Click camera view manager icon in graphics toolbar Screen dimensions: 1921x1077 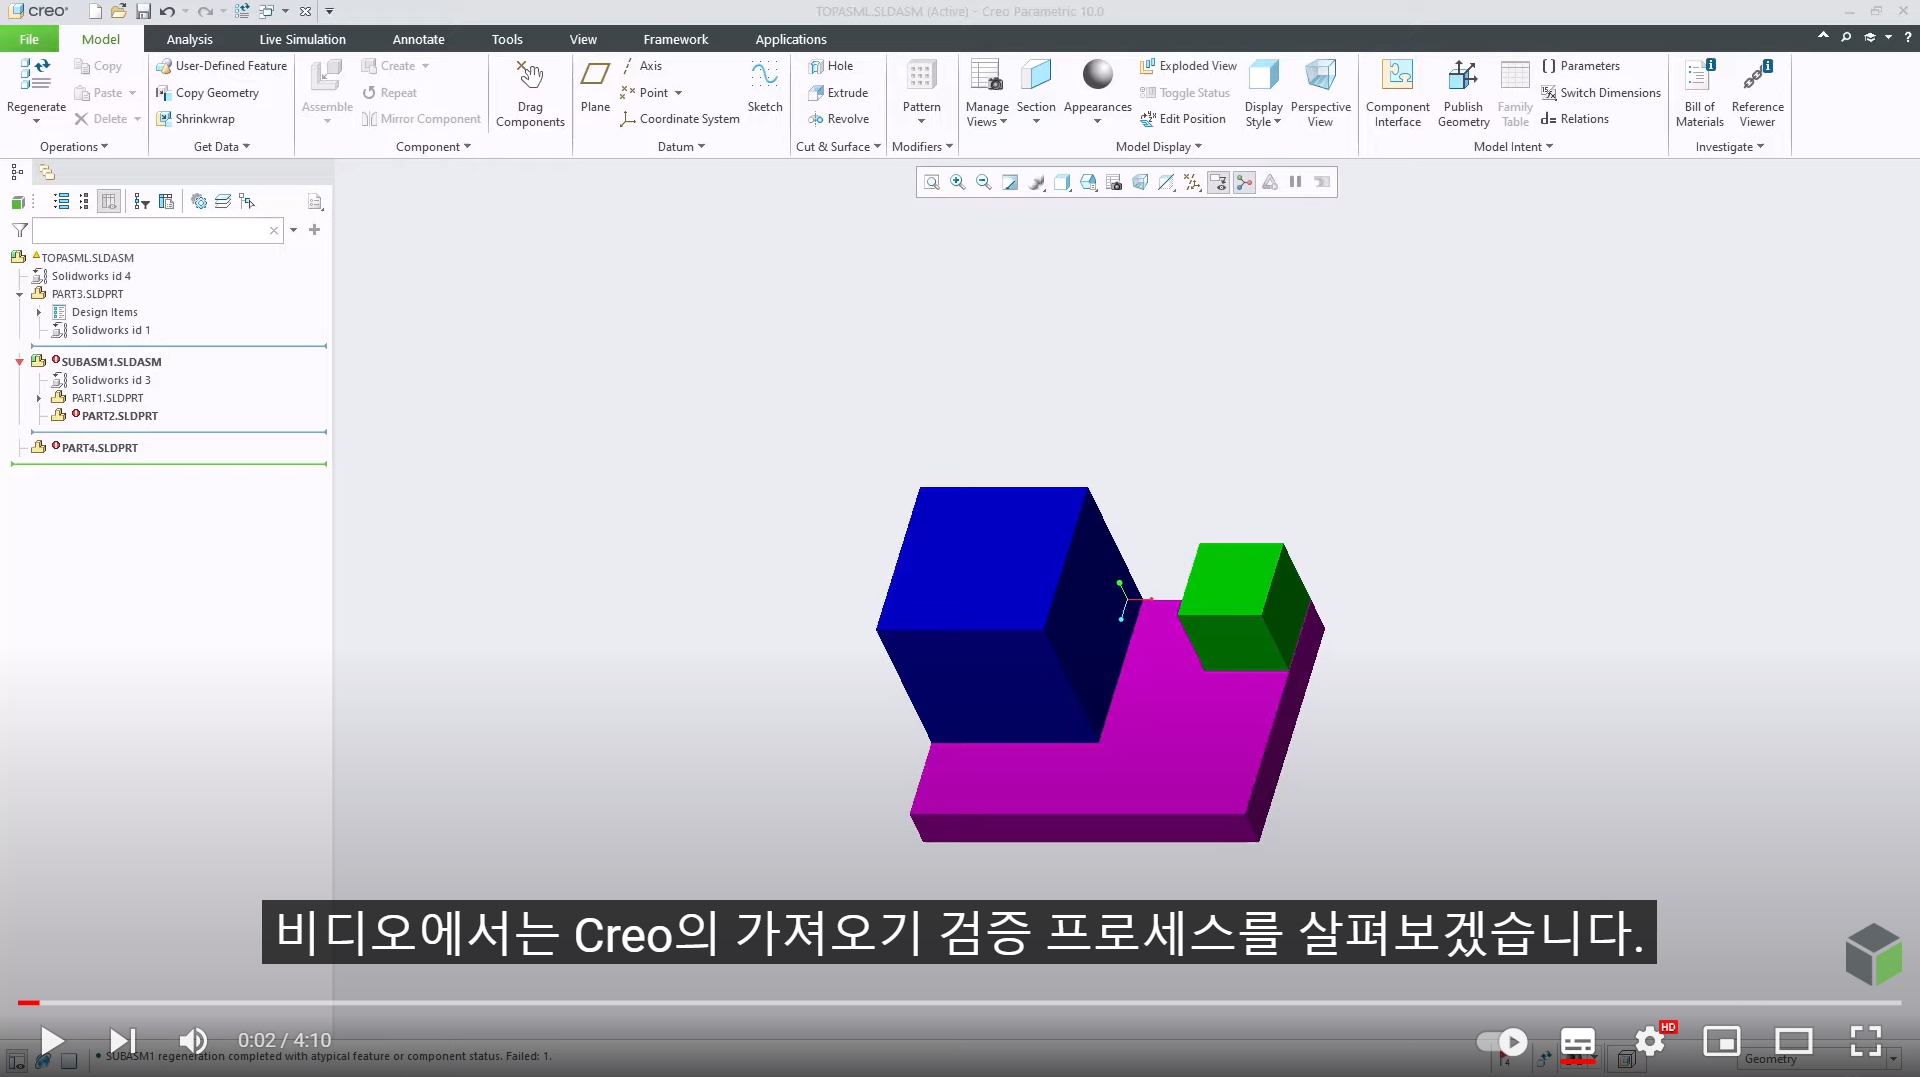click(1114, 182)
